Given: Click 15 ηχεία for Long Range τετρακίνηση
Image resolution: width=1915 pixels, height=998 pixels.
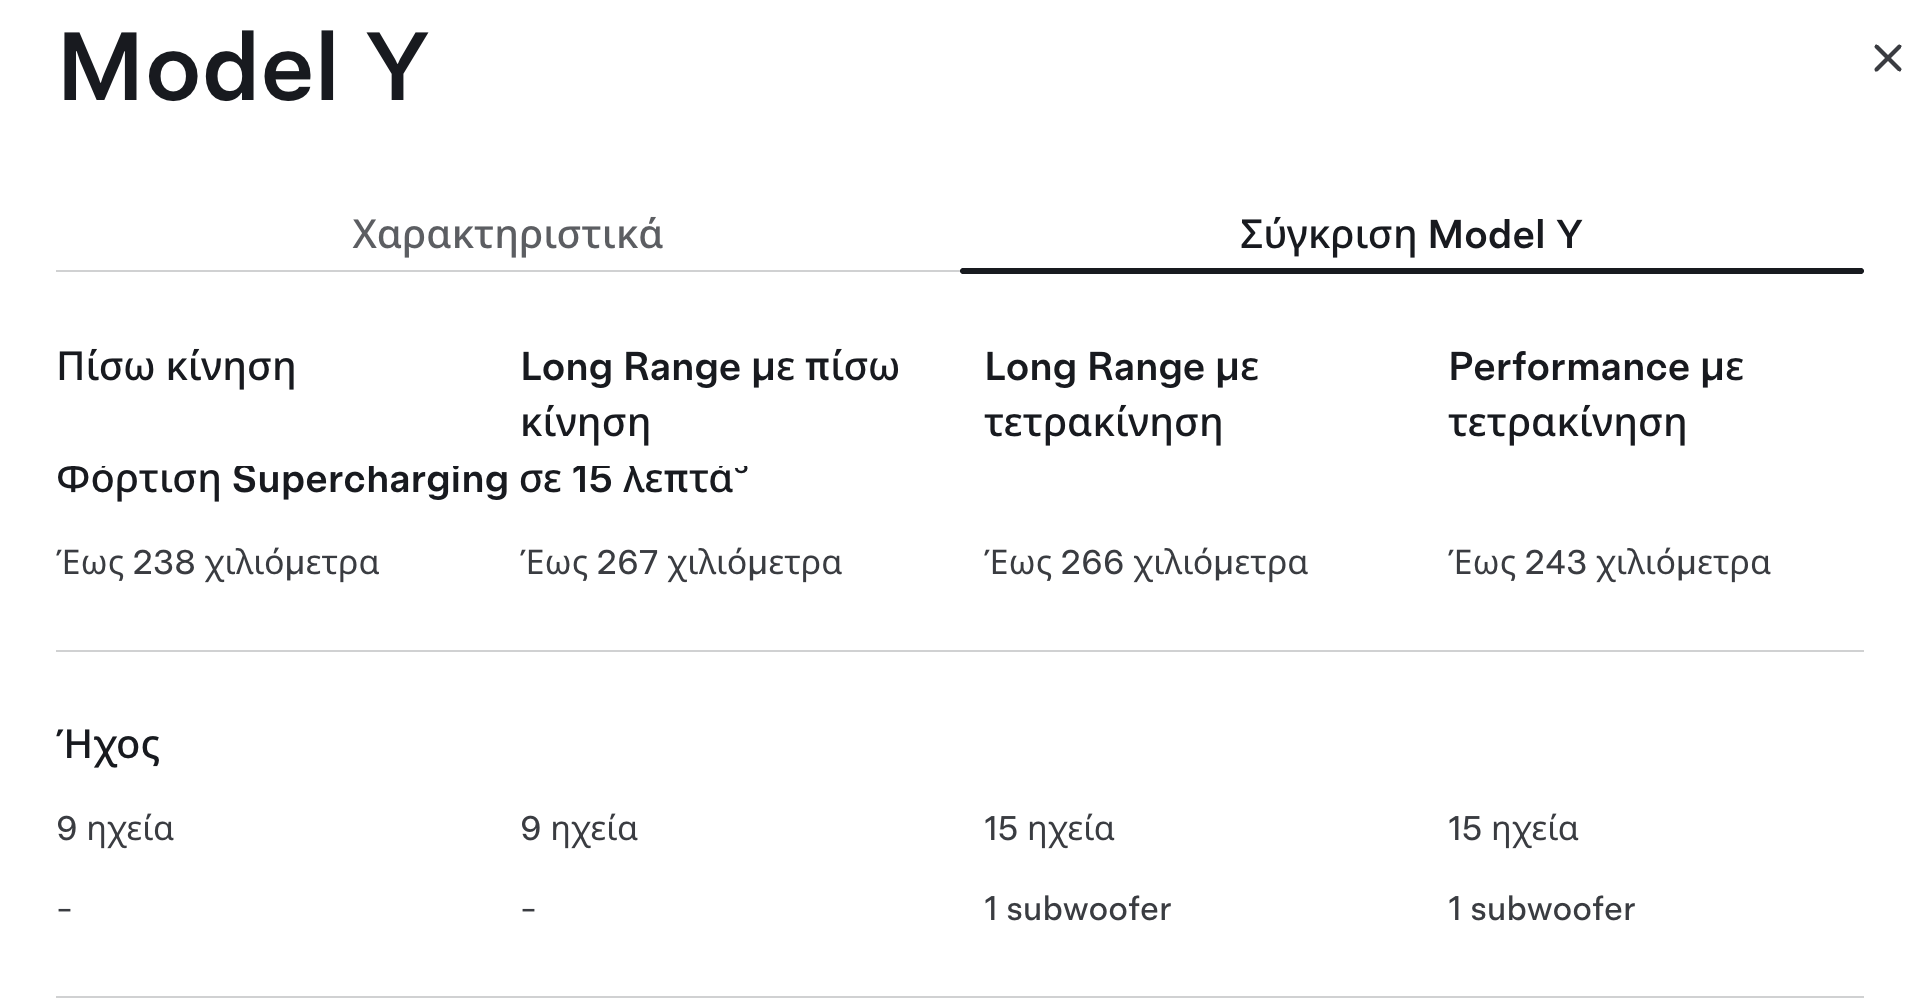Looking at the screenshot, I should click(1049, 829).
